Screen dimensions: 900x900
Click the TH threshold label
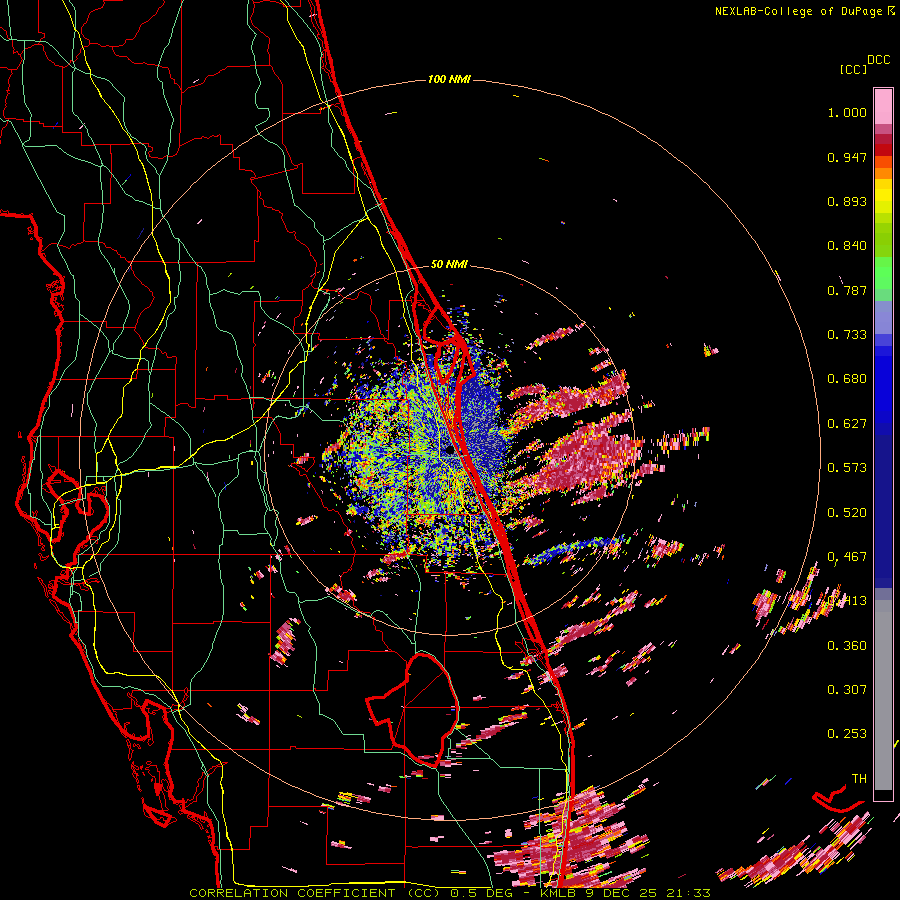[x=859, y=779]
